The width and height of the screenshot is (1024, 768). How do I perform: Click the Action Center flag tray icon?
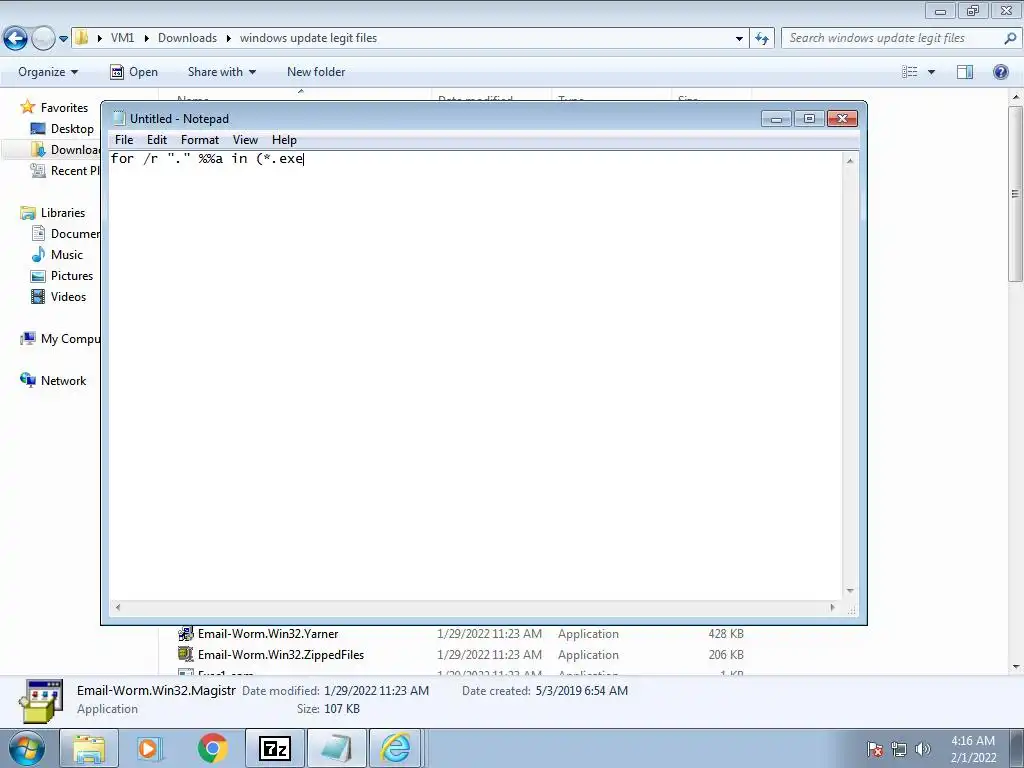click(875, 749)
